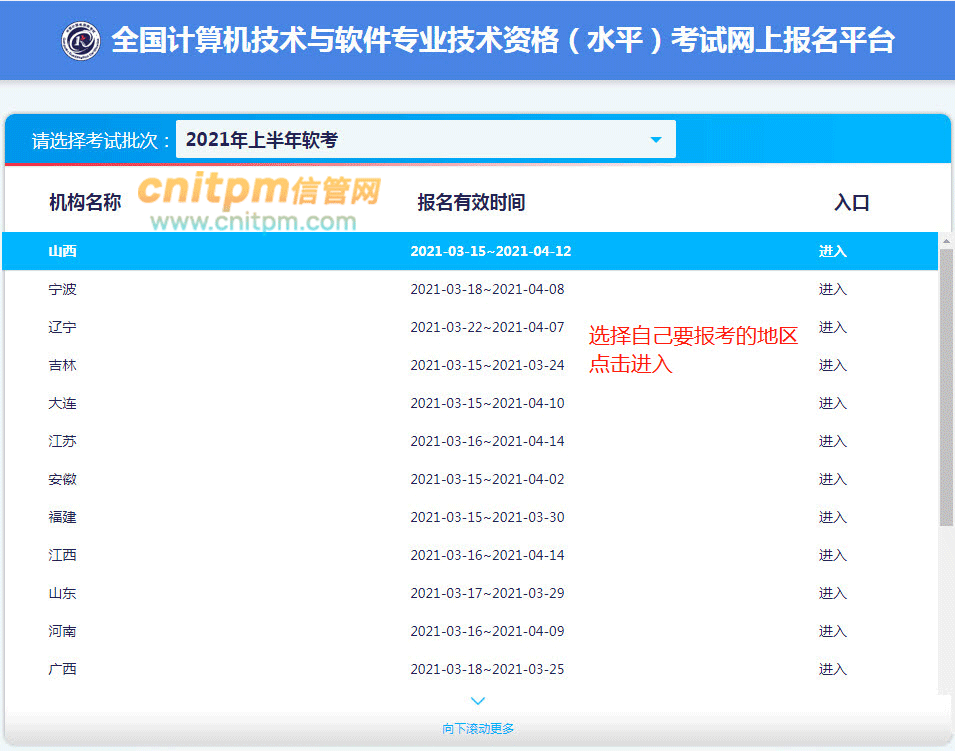Expand more rows via 向下滚动更多 chevron

click(x=477, y=700)
